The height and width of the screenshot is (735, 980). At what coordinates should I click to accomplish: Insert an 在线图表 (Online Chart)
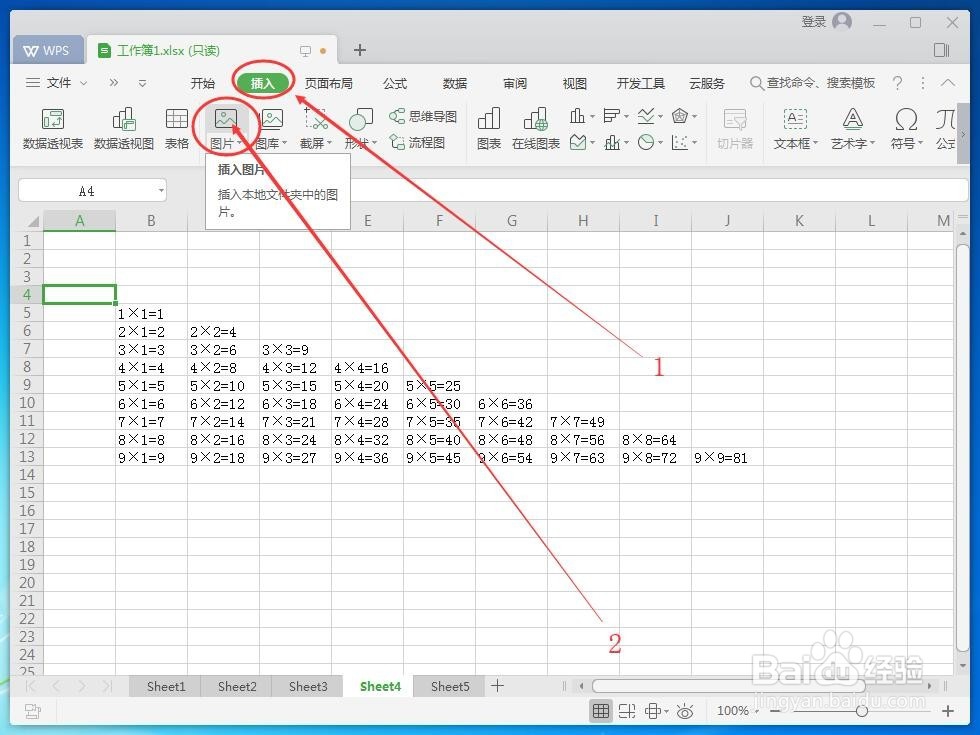pyautogui.click(x=536, y=128)
